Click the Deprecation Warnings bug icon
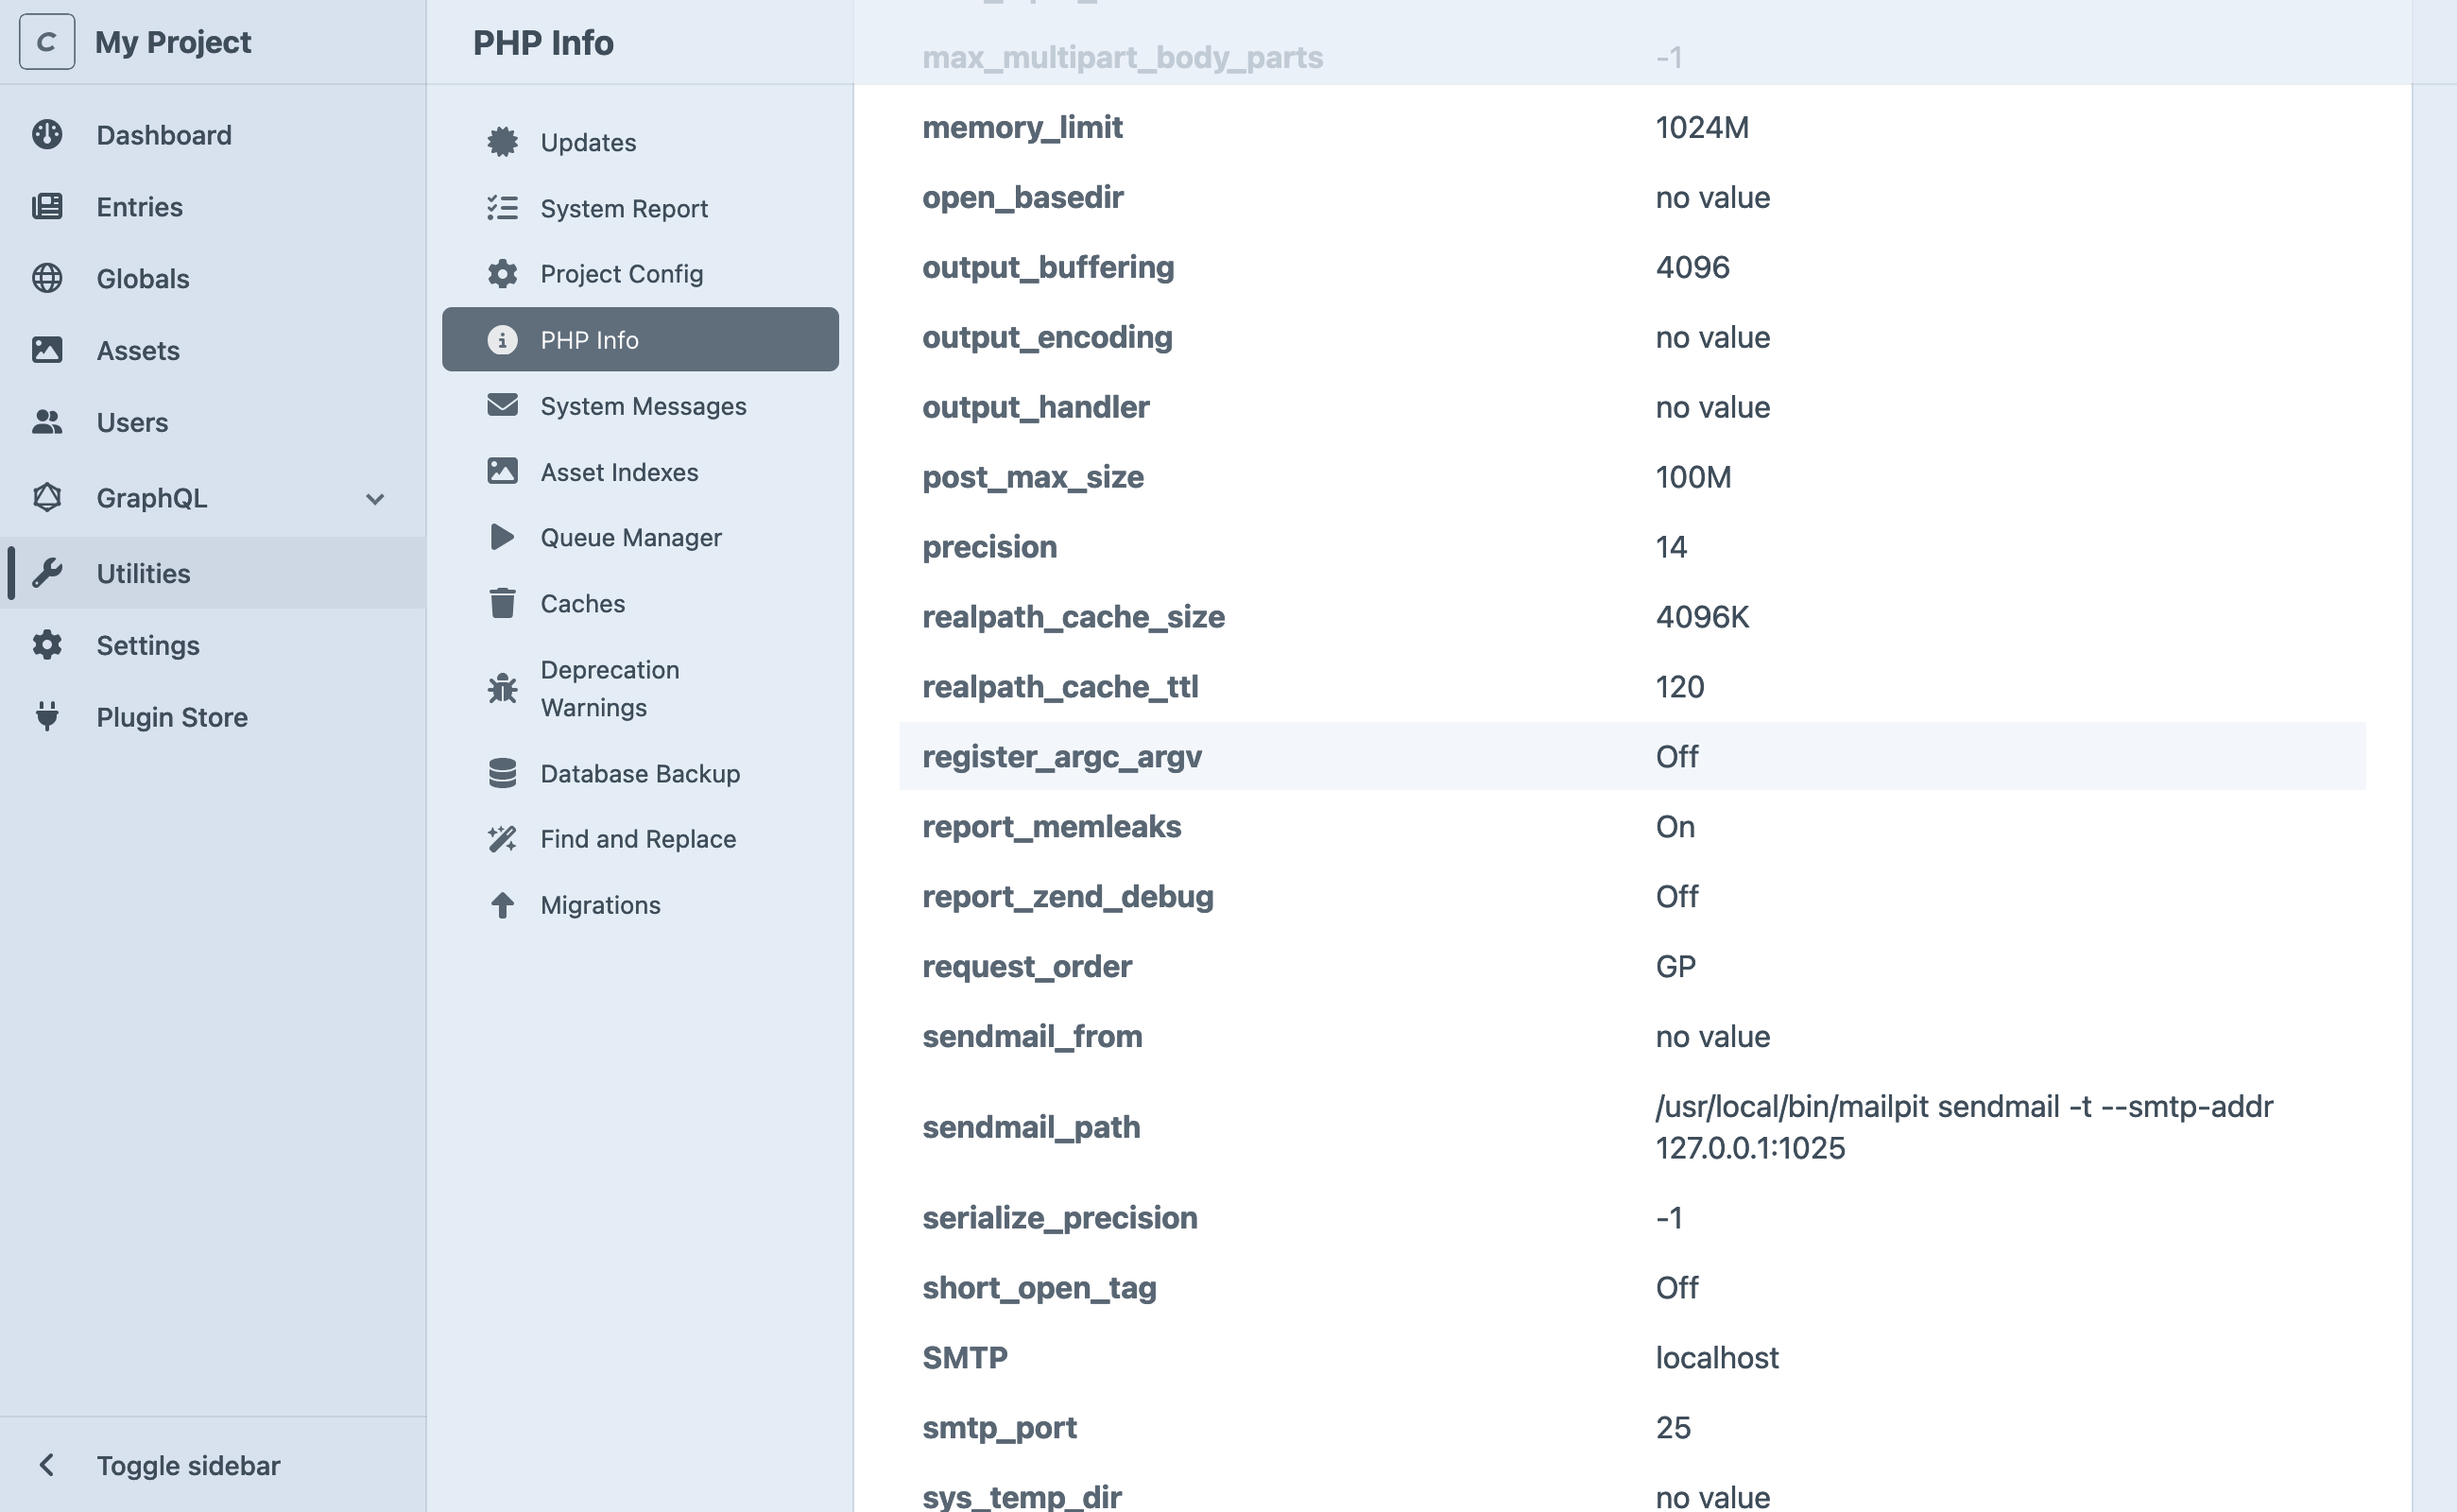The height and width of the screenshot is (1512, 2457). tap(502, 688)
